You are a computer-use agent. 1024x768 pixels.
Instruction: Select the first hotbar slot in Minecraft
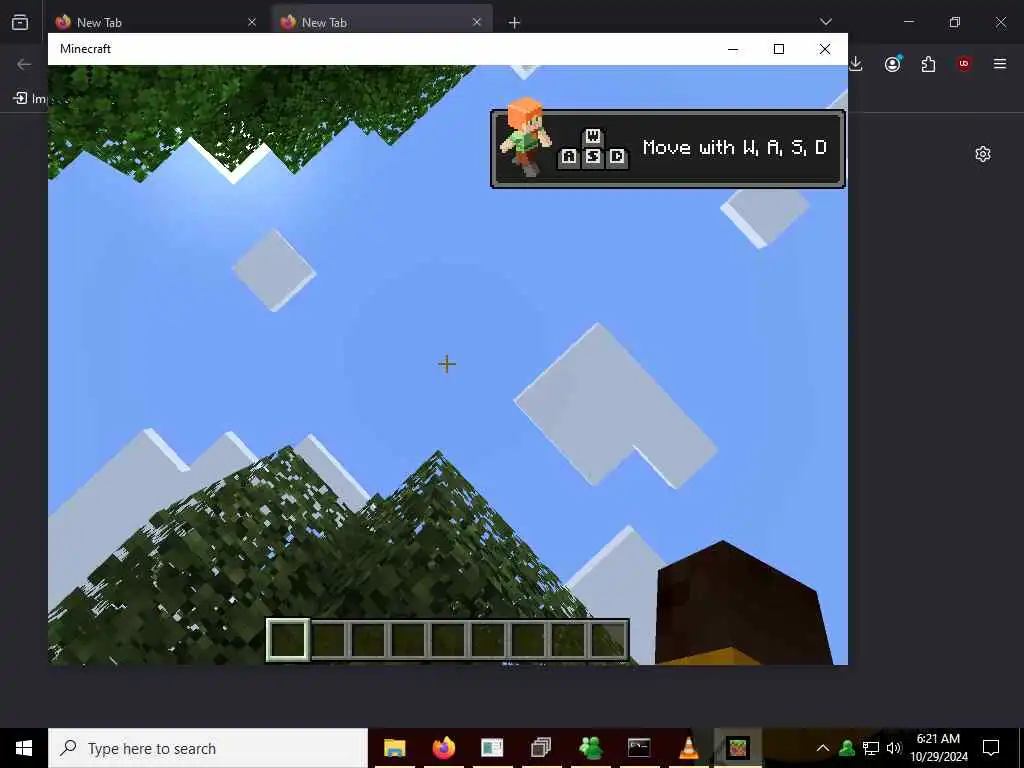coord(288,640)
